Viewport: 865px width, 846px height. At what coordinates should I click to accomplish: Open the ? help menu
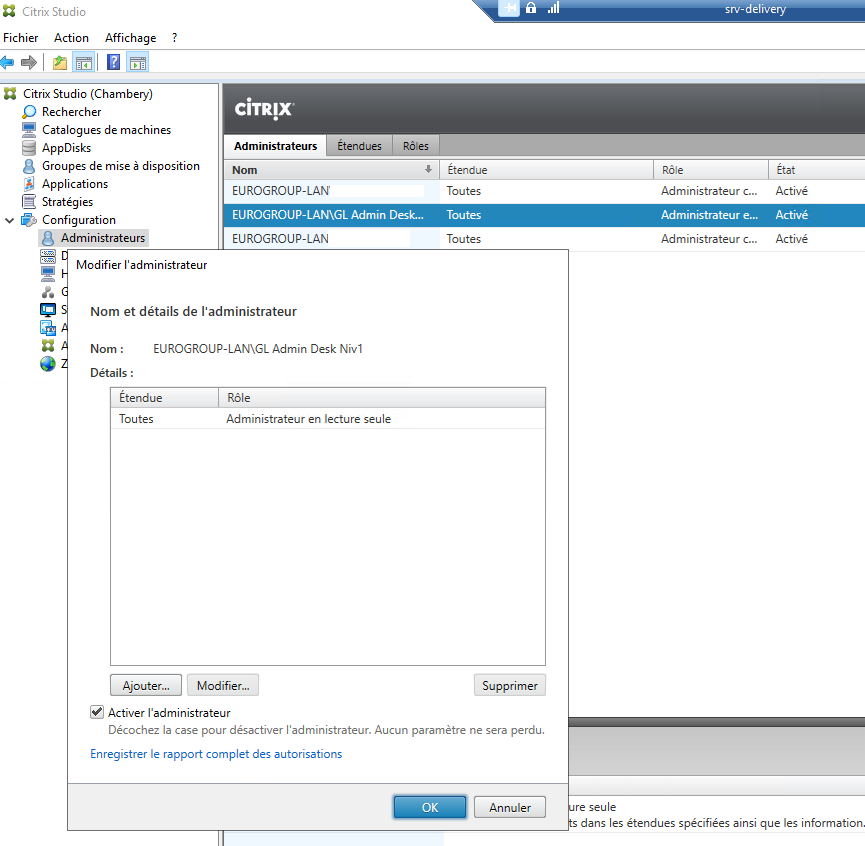(x=174, y=38)
